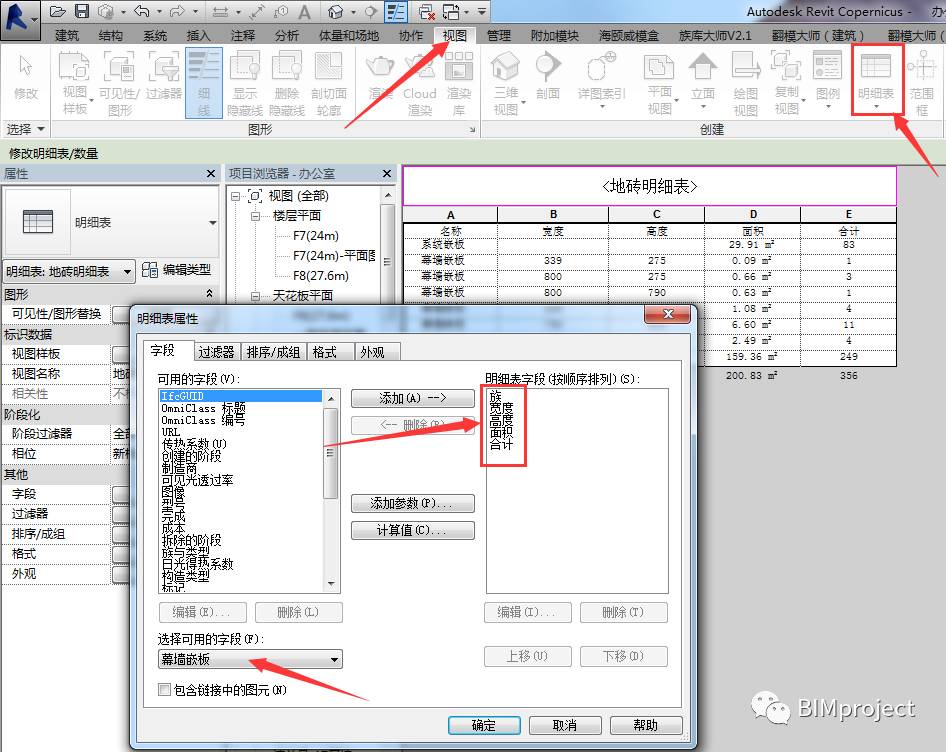Screen dimensions: 946x752
Task: Create a 剖面 section view
Action: point(548,76)
